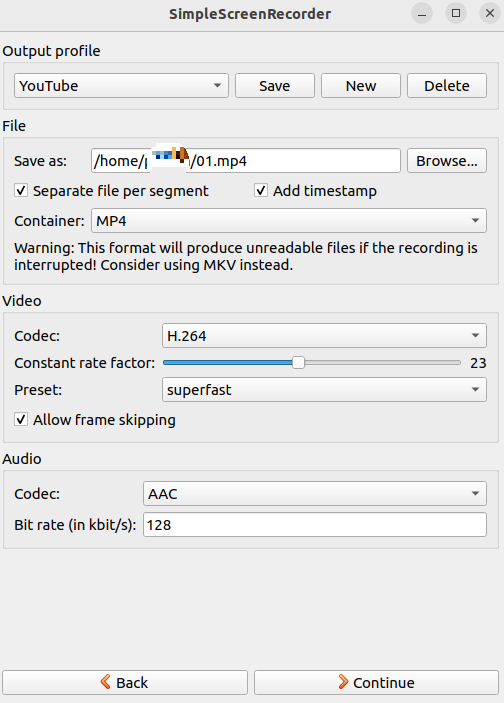Click the Save as file path field

coord(246,161)
